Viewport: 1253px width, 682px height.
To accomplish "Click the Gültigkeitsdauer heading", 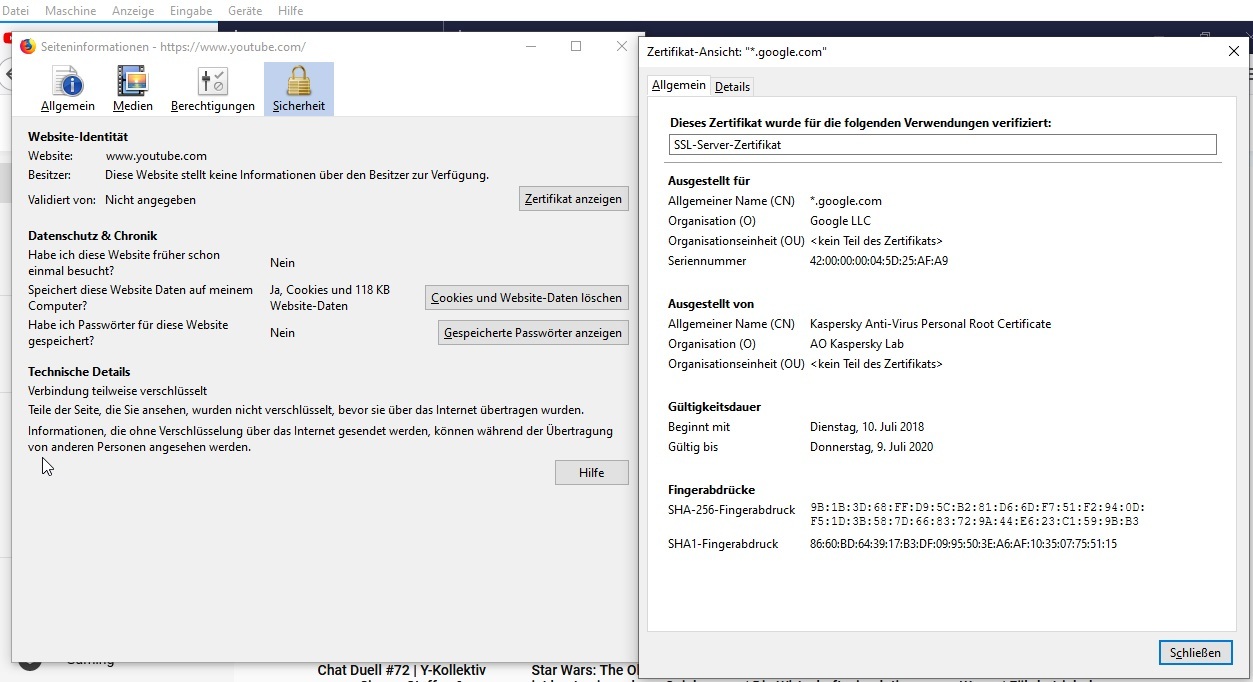I will (714, 407).
